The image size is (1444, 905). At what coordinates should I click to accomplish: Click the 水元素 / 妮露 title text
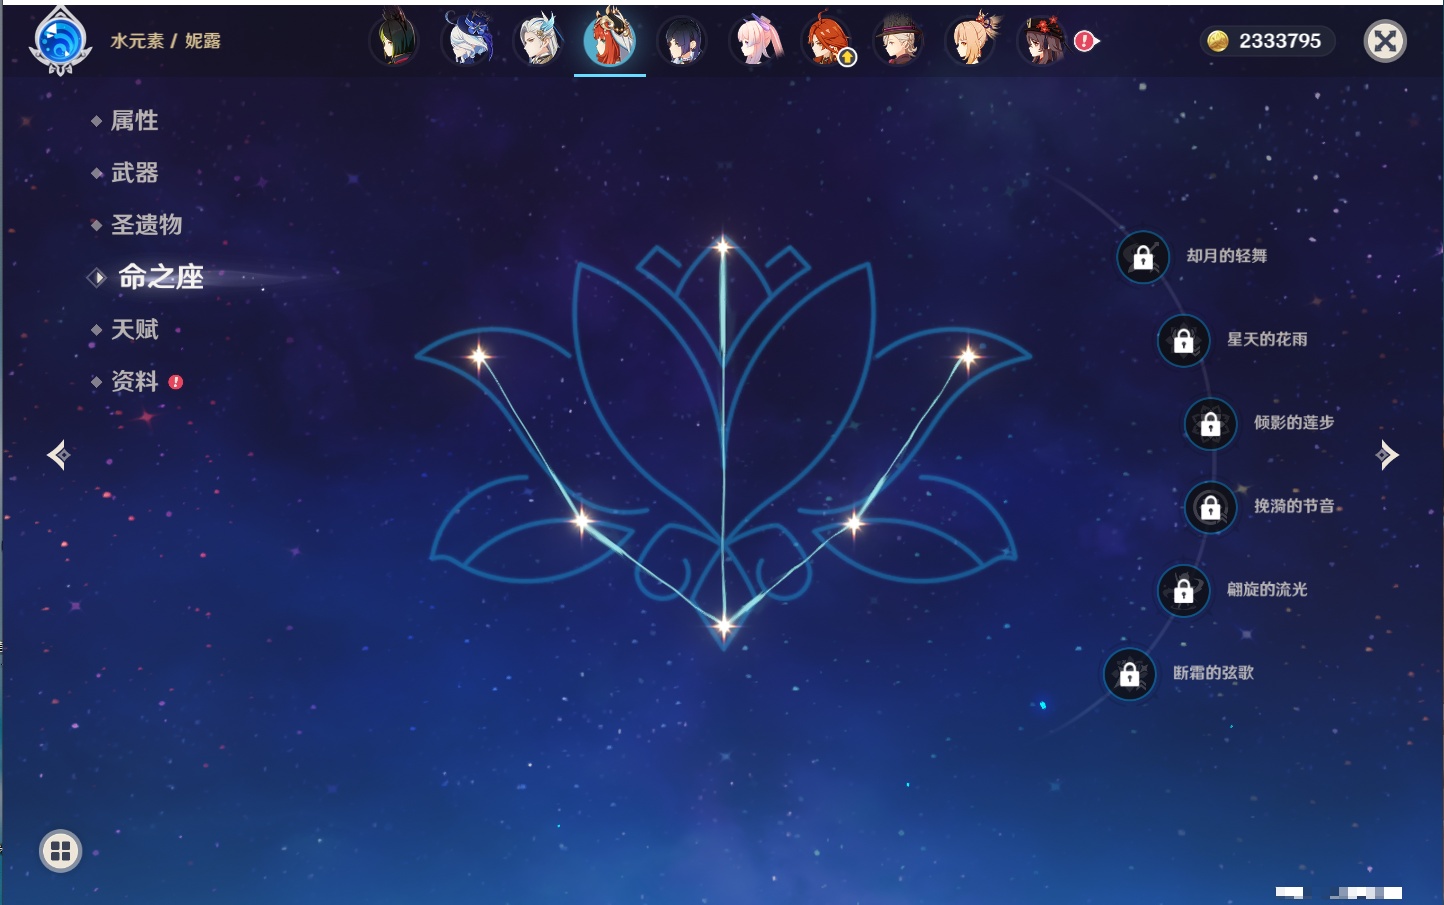click(166, 41)
